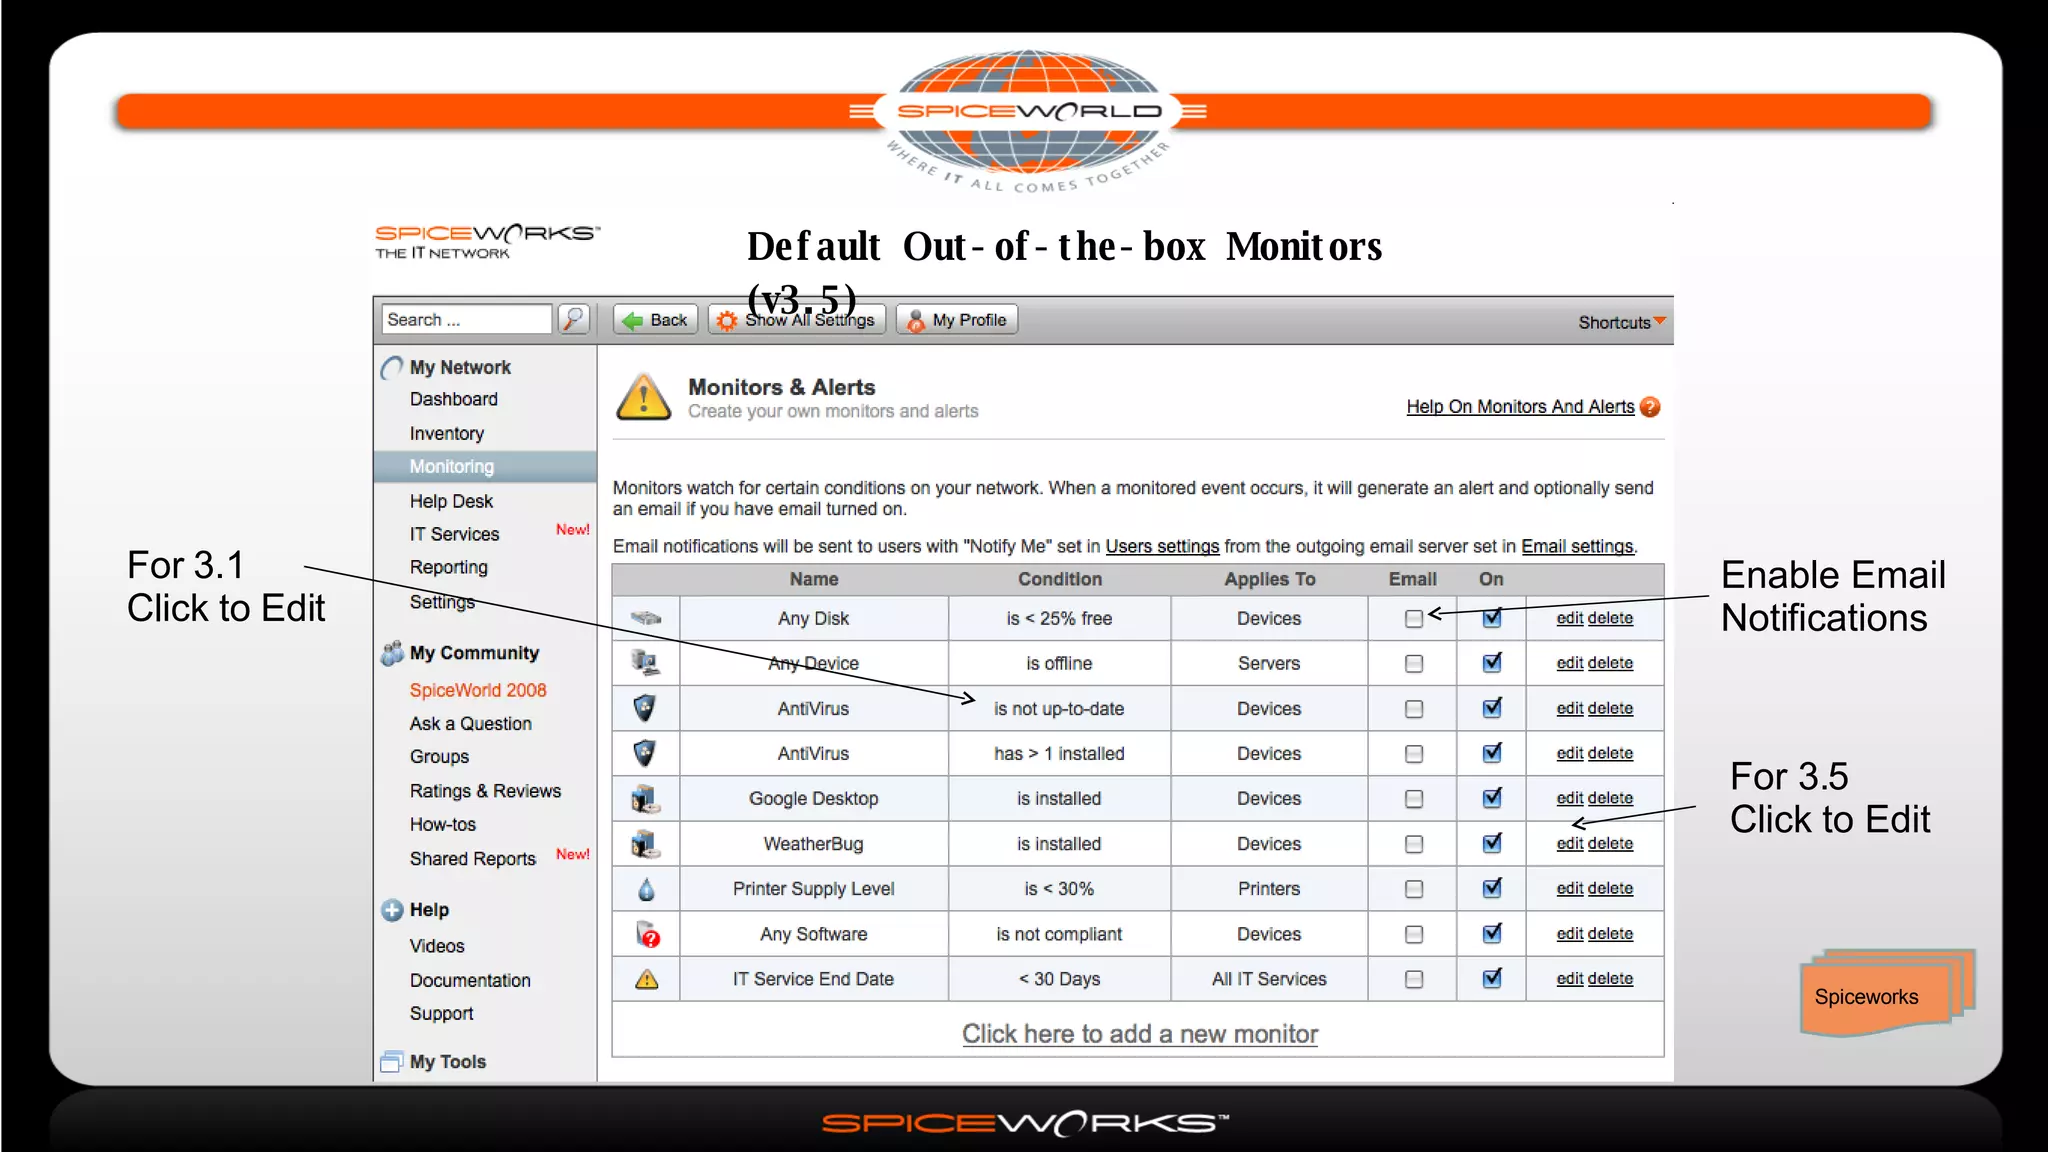Delete the Google Desktop monitor

1610,798
